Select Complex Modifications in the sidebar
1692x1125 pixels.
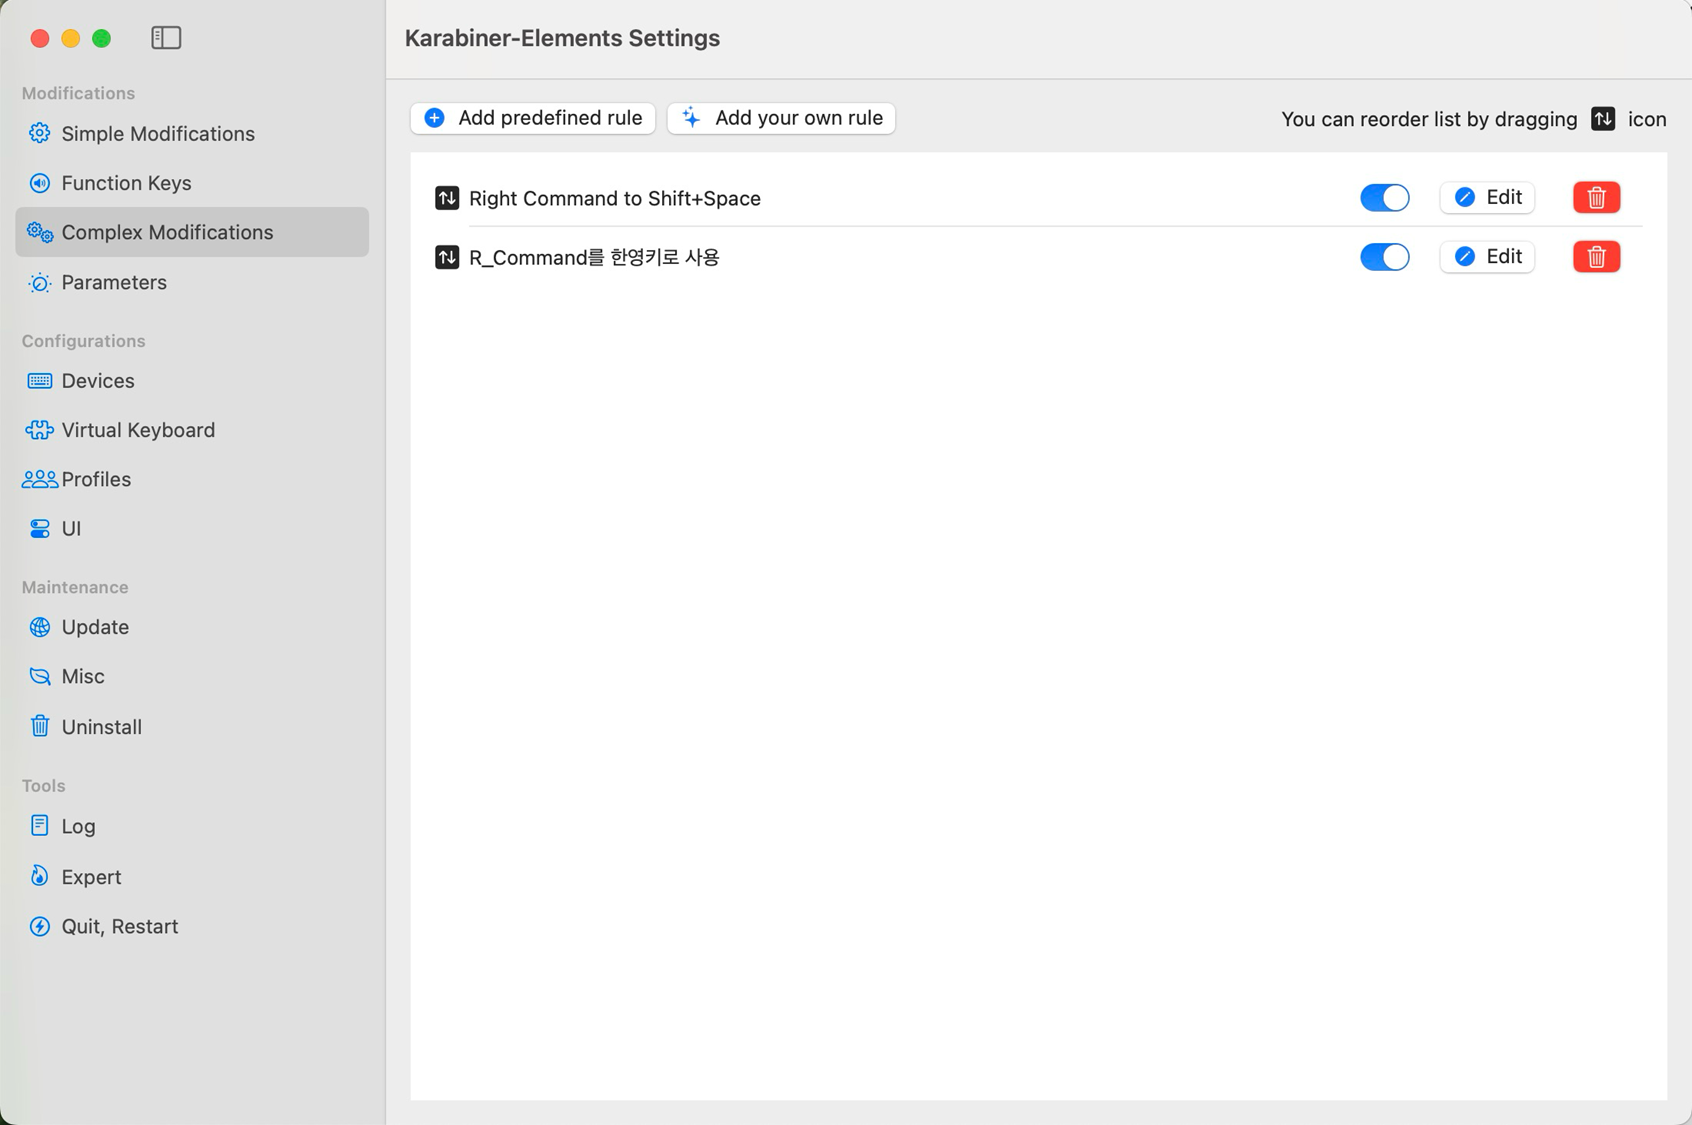(192, 232)
